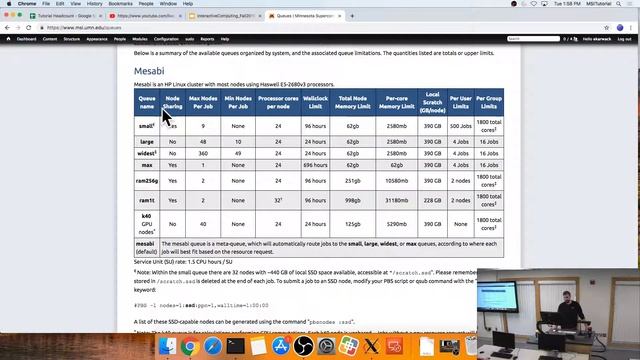Click the 998gb memory cell

[353, 200]
